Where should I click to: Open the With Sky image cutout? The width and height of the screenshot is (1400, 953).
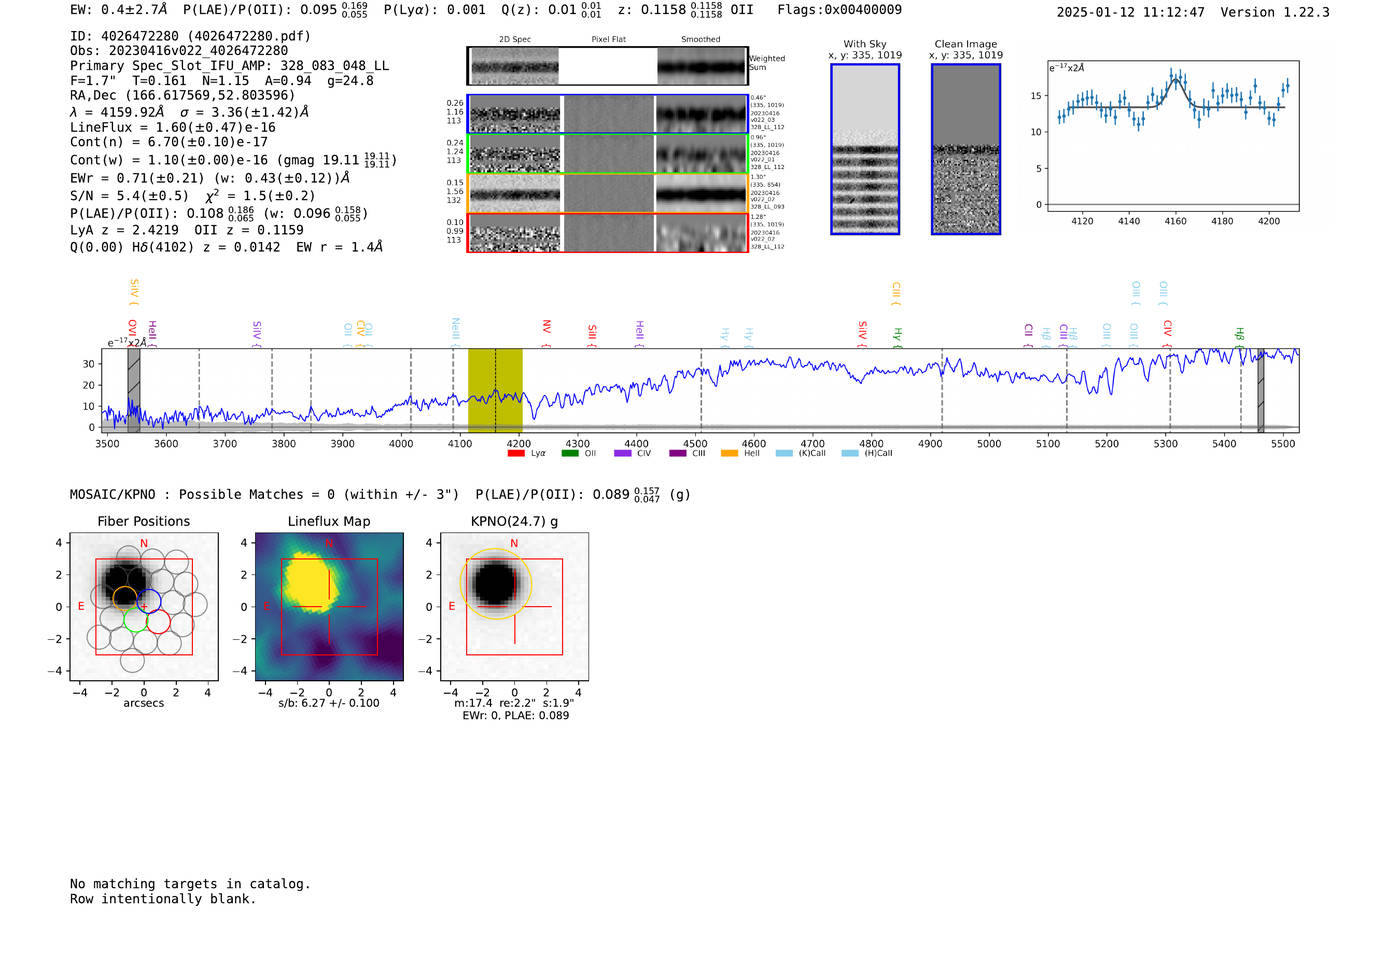click(x=865, y=149)
